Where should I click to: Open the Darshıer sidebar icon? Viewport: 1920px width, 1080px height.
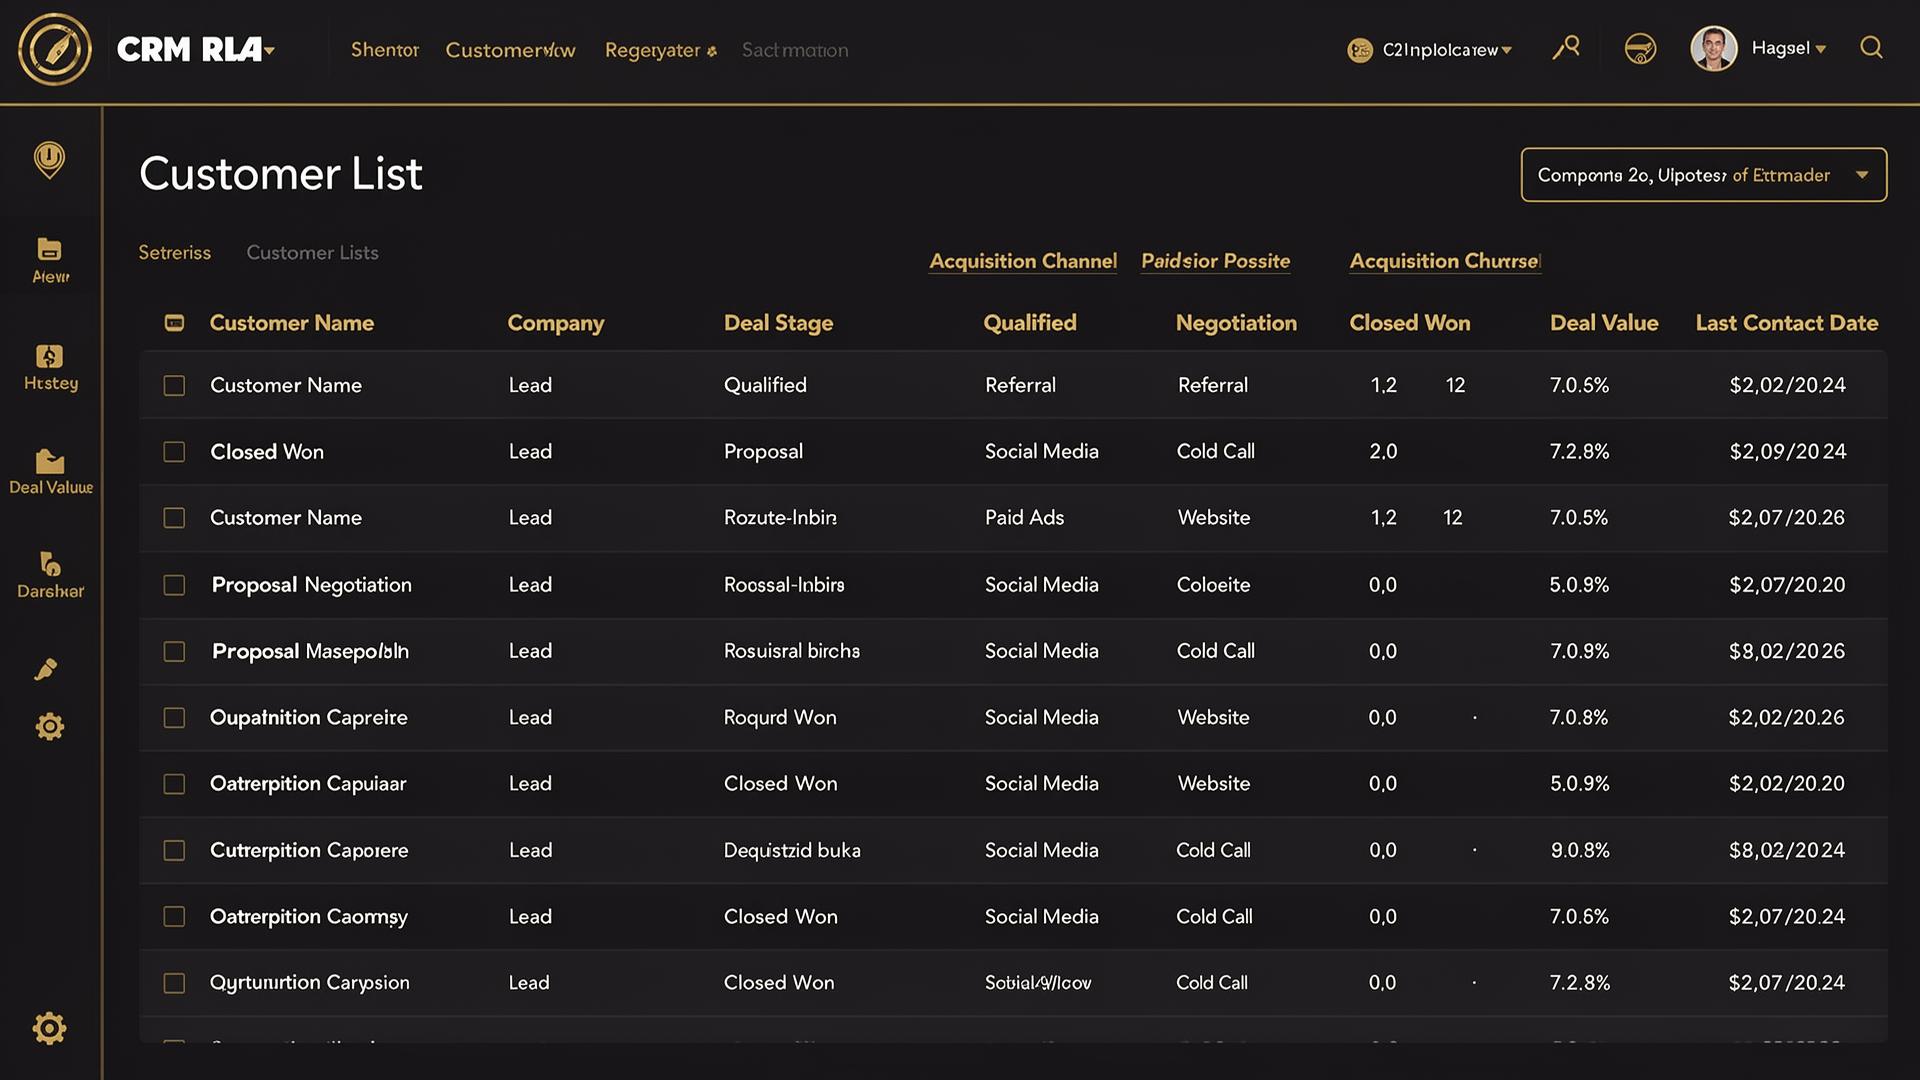[50, 564]
